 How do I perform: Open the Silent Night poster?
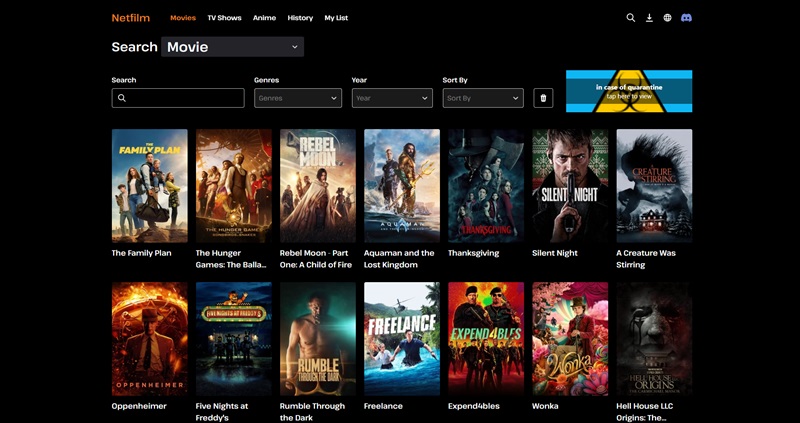[570, 186]
